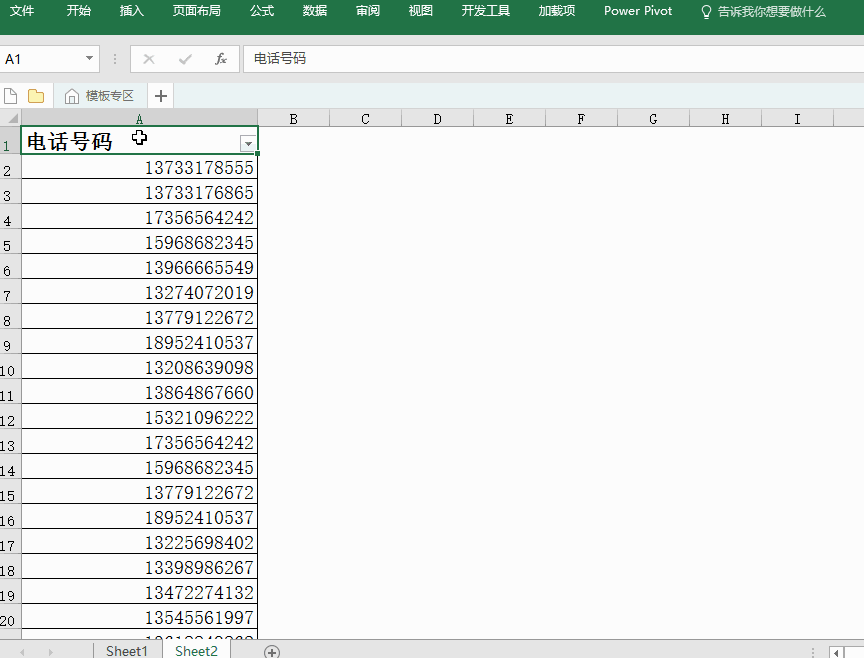This screenshot has height=658, width=864.
Task: Open the Power Pivot tab
Action: 638,11
